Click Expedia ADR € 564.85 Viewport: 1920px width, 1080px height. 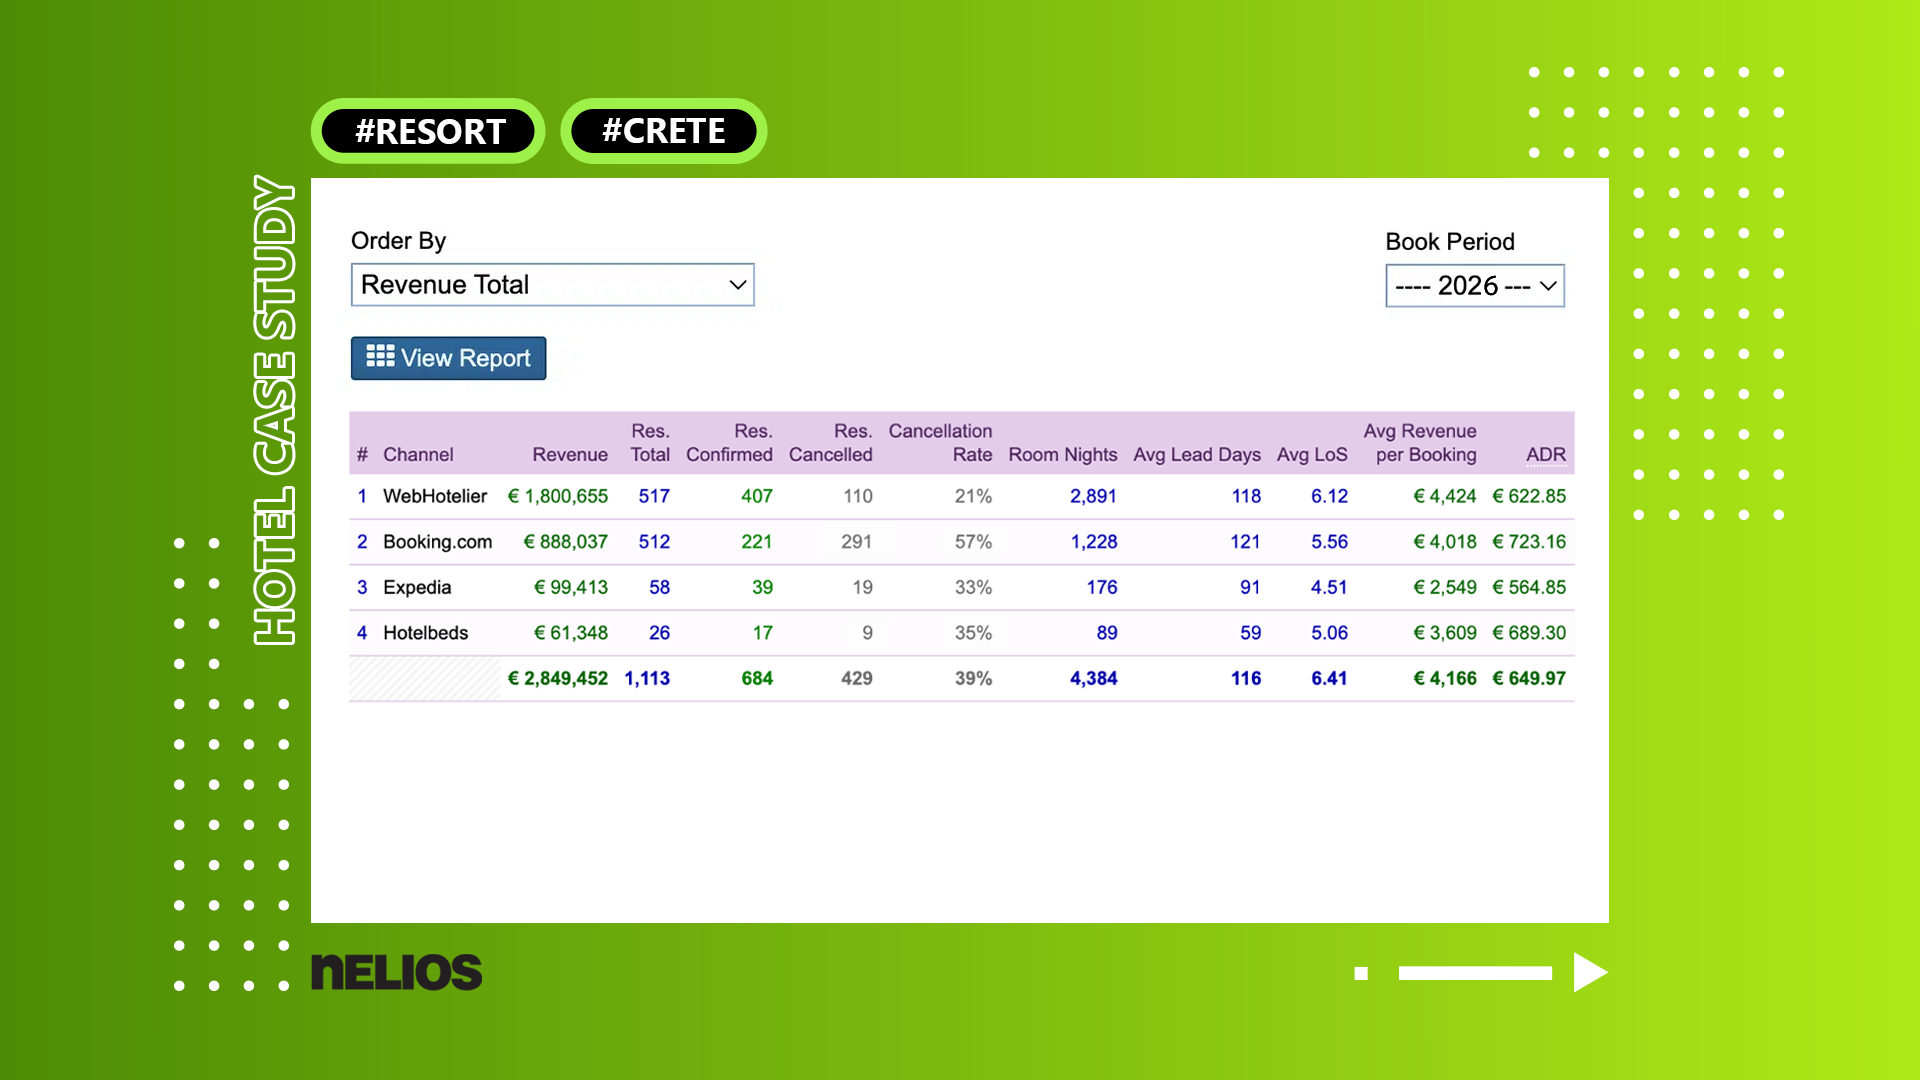click(1529, 587)
